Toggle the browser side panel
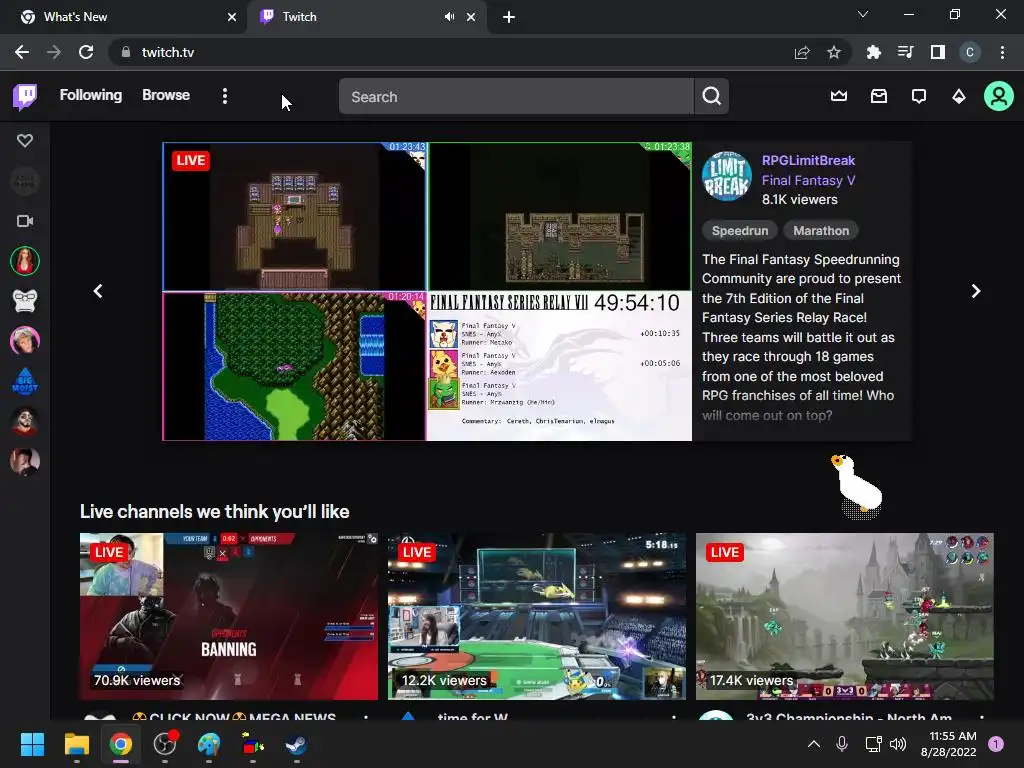This screenshot has width=1024, height=768. (938, 52)
